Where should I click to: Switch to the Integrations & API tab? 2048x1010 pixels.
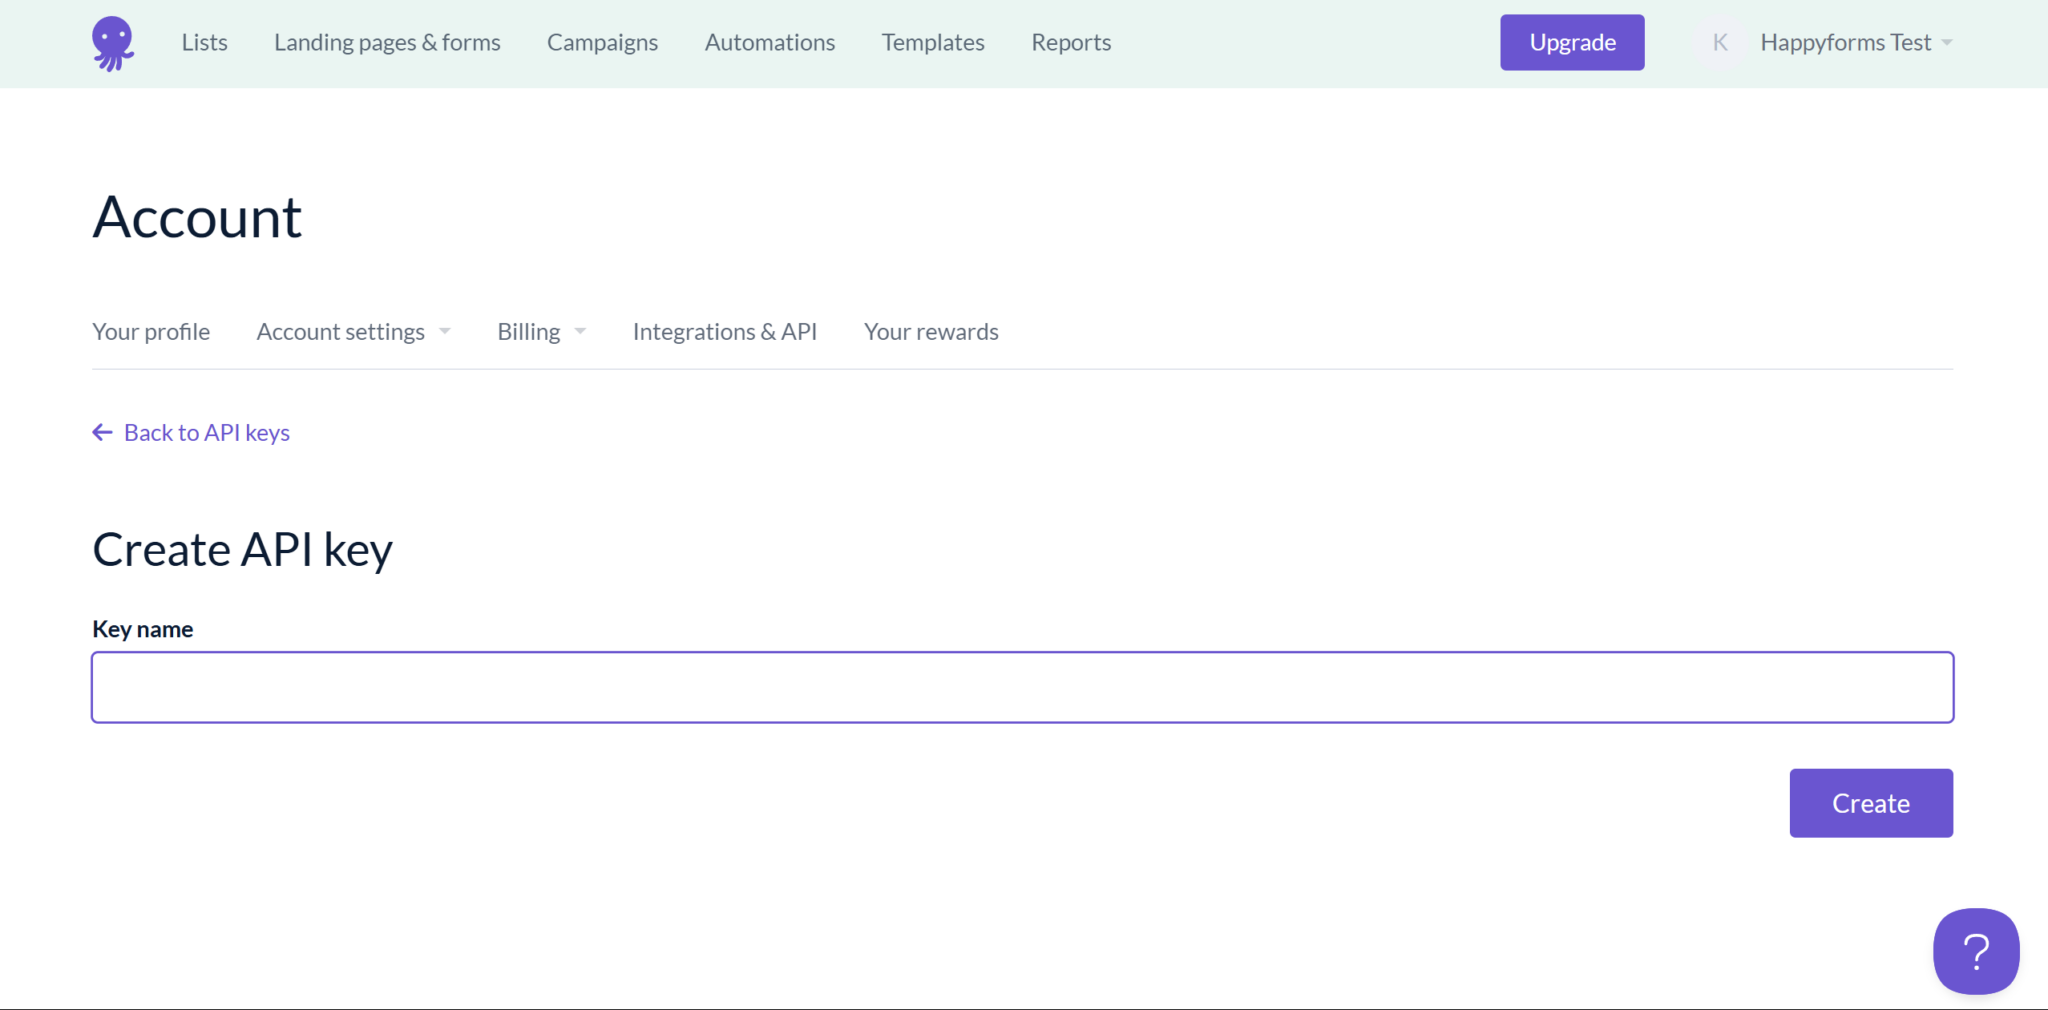pos(725,331)
